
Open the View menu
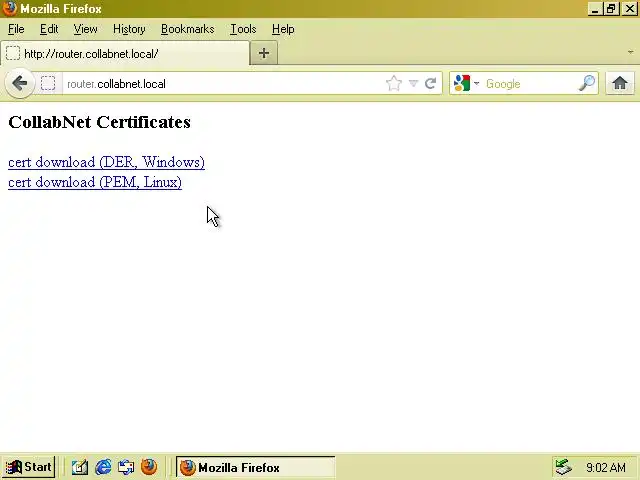[85, 29]
